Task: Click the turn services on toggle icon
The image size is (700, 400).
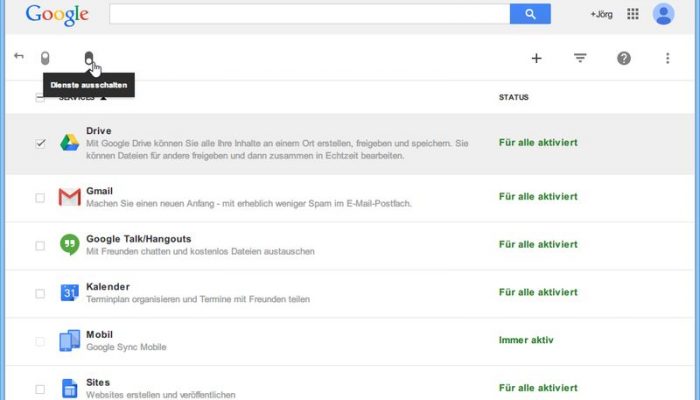Action: [45, 58]
